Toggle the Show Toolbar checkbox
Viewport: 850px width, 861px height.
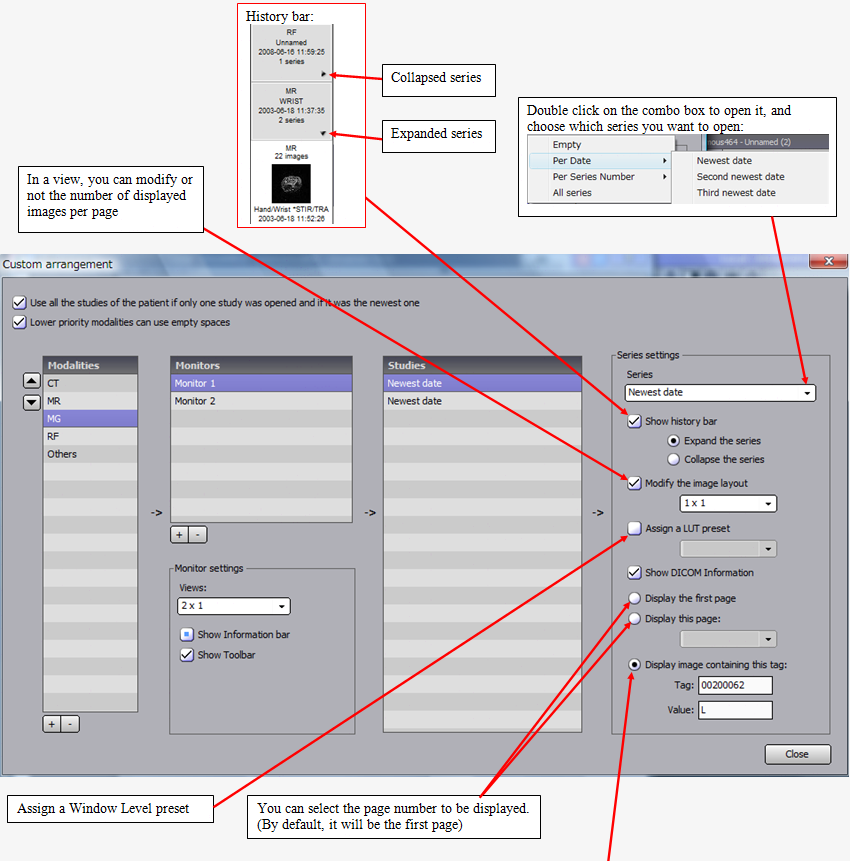point(186,655)
